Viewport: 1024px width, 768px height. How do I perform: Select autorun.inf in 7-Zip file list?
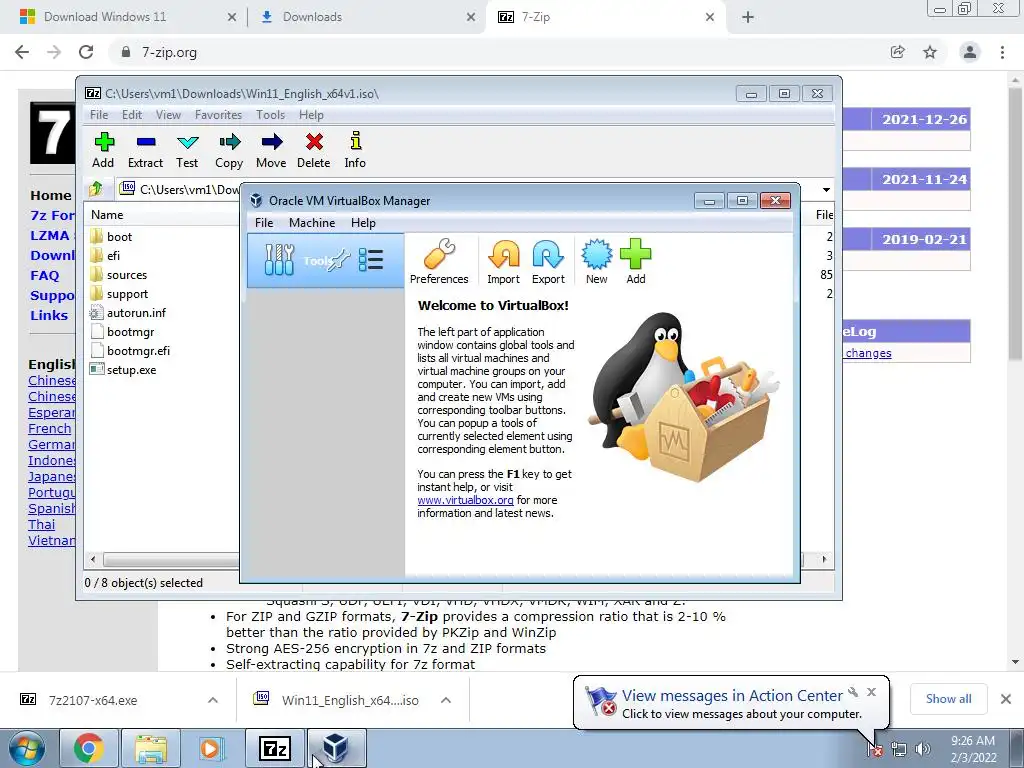(x=136, y=313)
